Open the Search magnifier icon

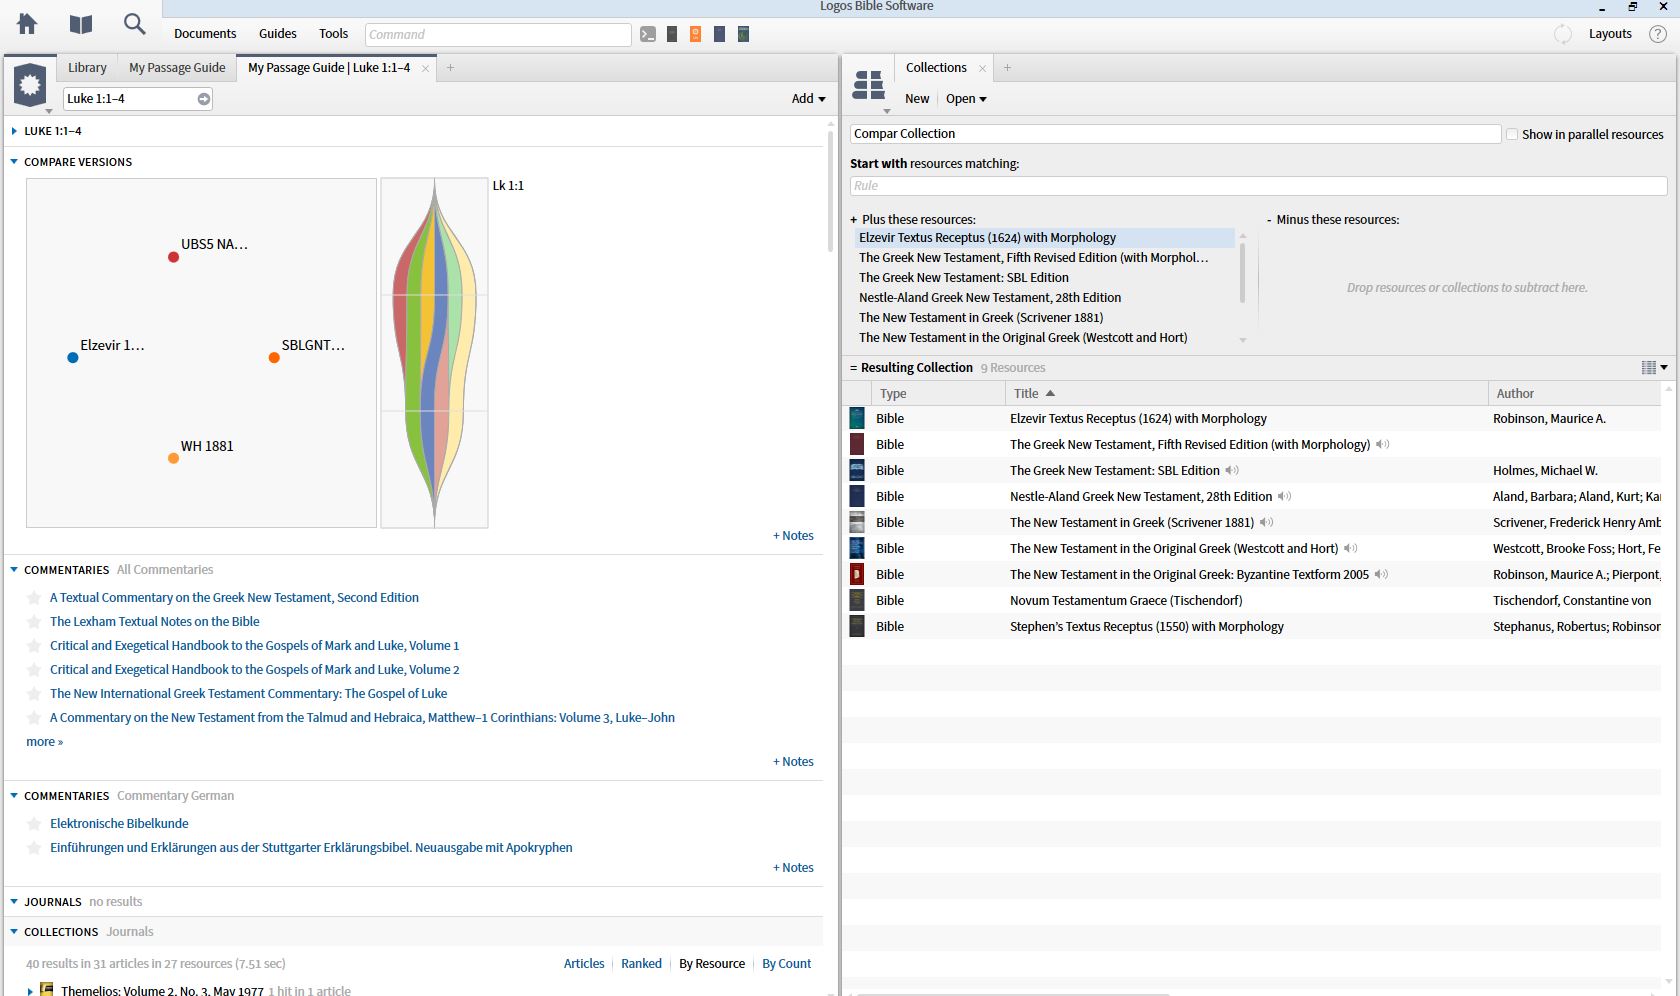[x=134, y=24]
